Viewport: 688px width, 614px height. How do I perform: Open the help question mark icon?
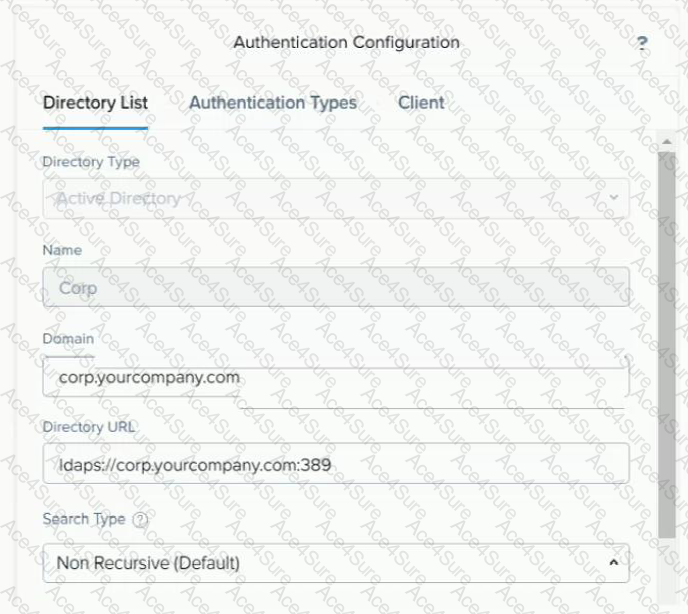pyautogui.click(x=642, y=43)
